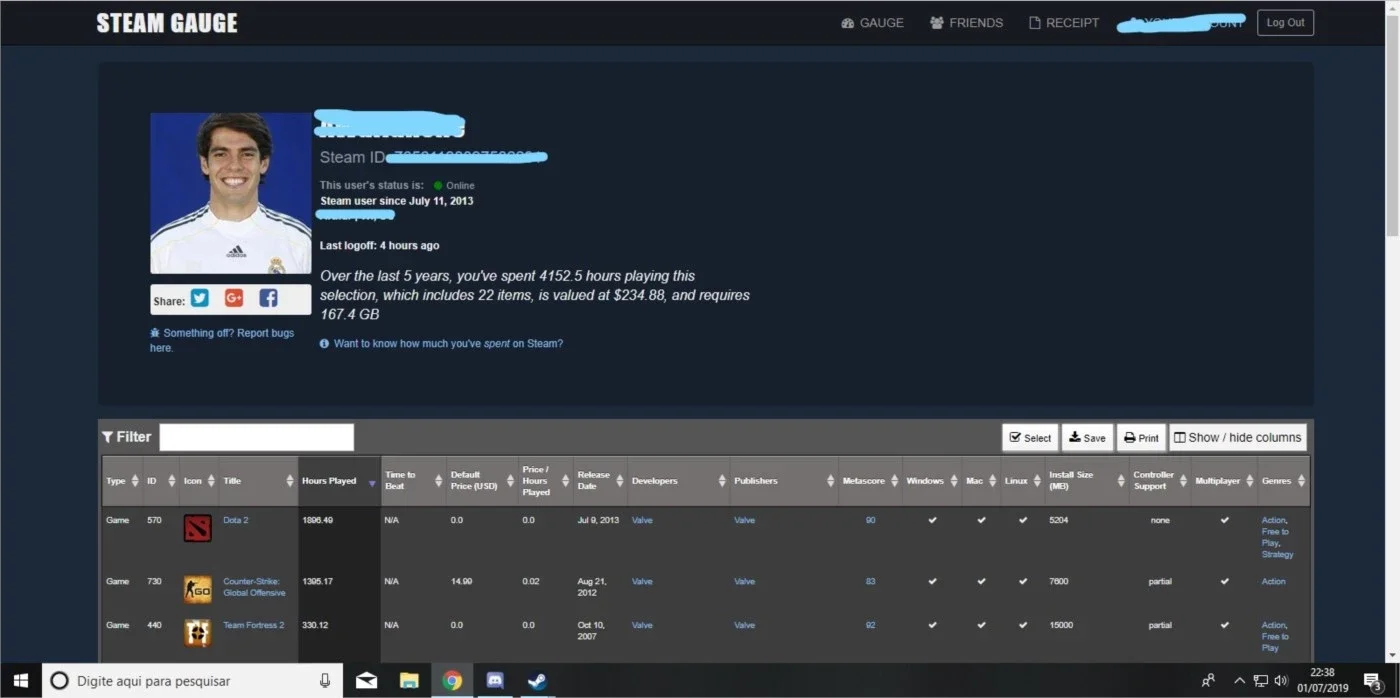Sort table by Release Date column
This screenshot has width=1400, height=698.
600,481
